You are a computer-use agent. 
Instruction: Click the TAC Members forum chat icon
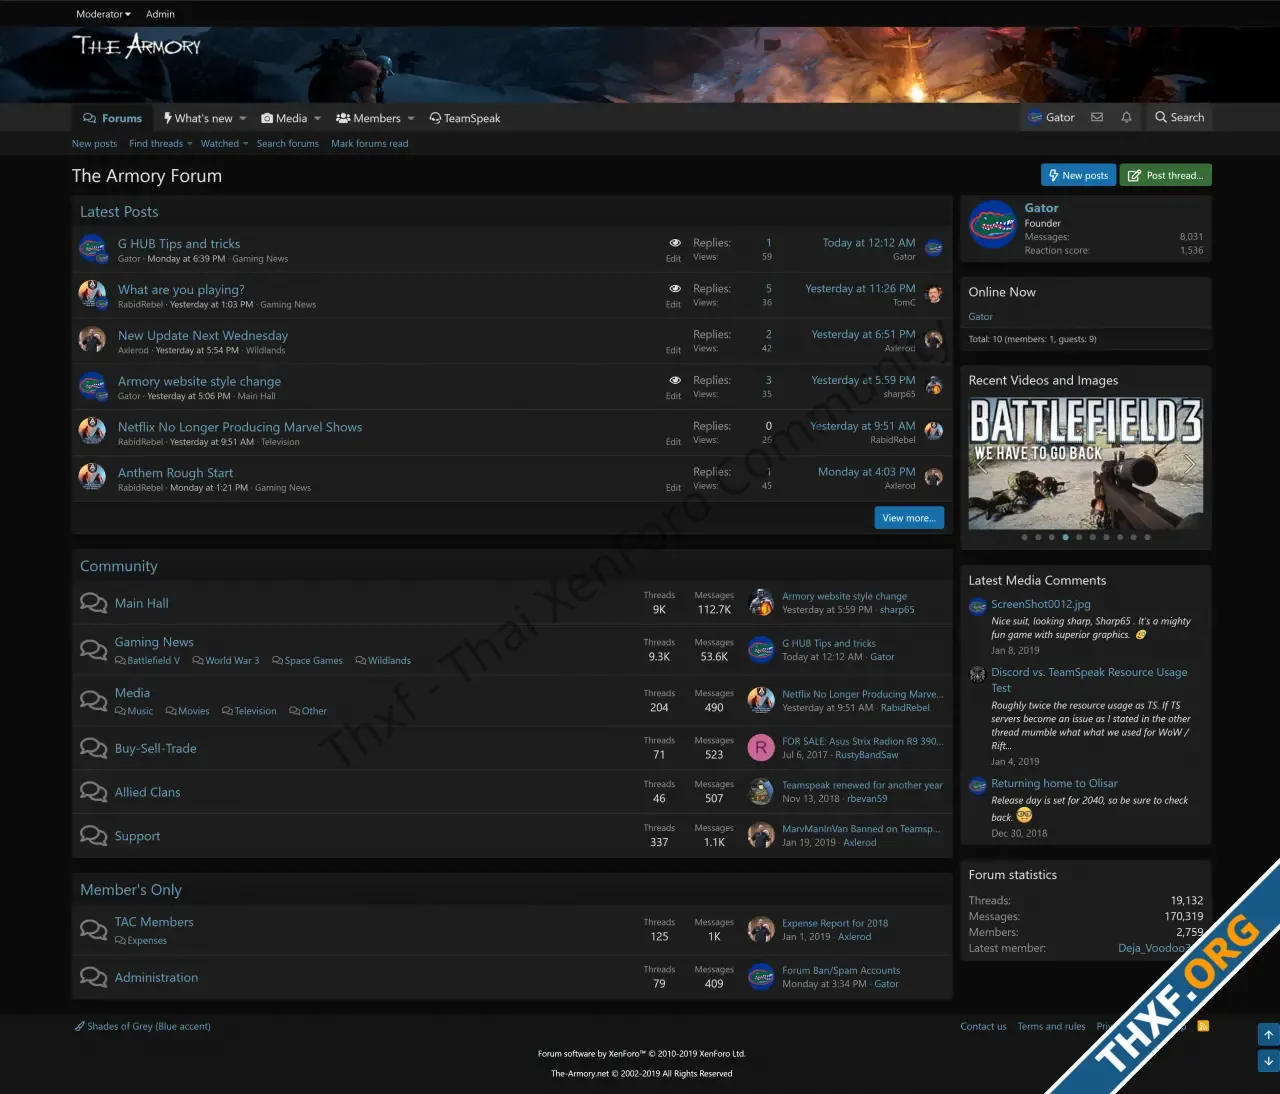click(93, 930)
